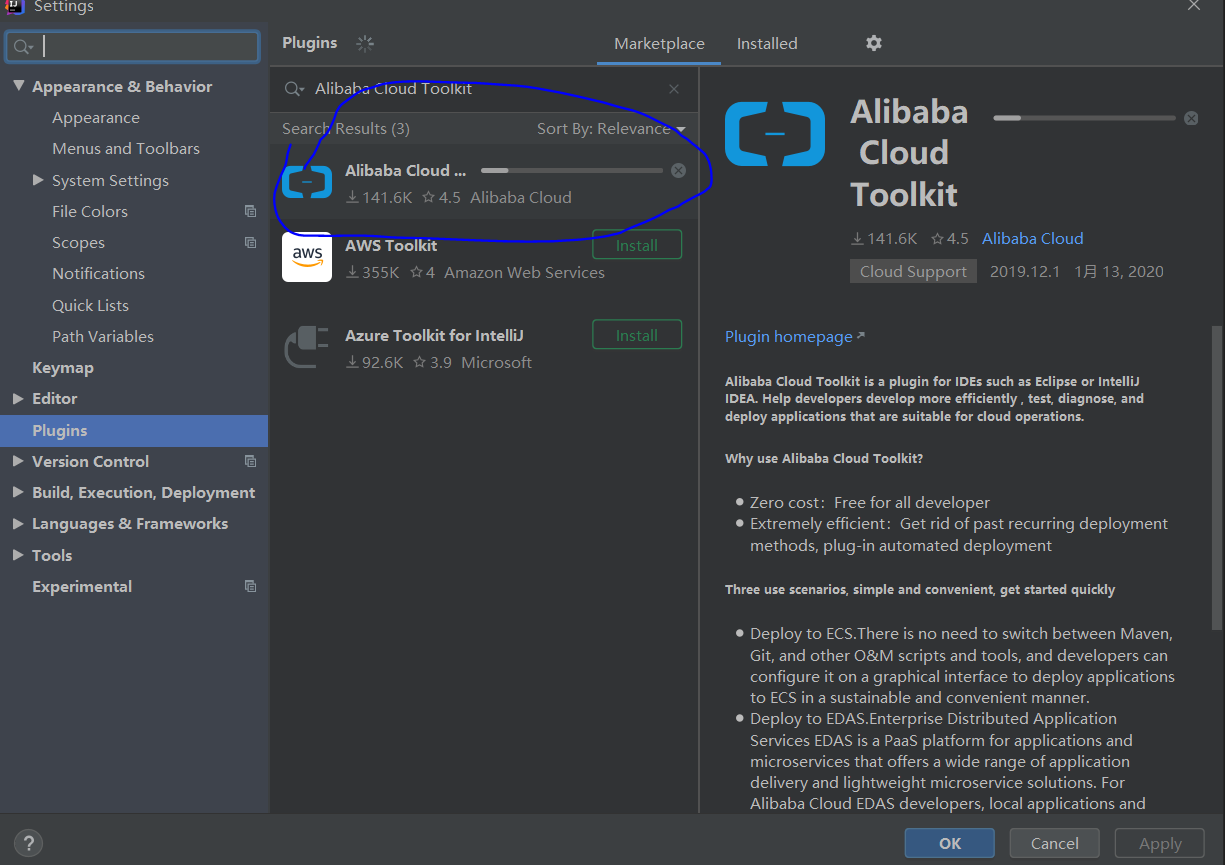Click Search Results (3) label
Screen dimensions: 1225x865
346,128
